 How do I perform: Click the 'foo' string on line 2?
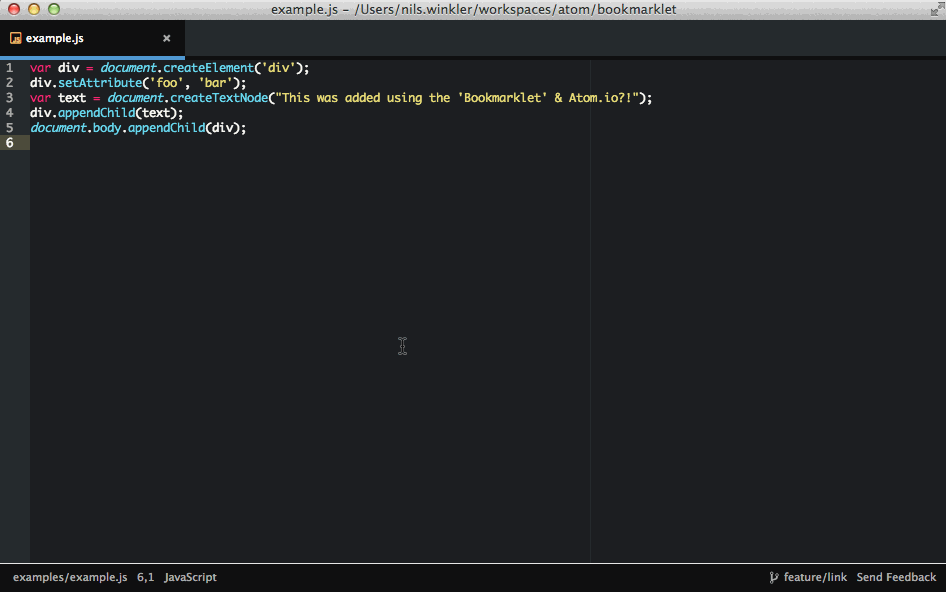tap(166, 83)
